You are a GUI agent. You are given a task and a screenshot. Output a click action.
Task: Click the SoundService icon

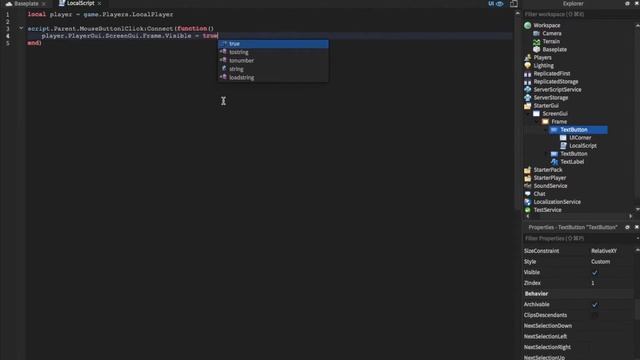point(527,186)
